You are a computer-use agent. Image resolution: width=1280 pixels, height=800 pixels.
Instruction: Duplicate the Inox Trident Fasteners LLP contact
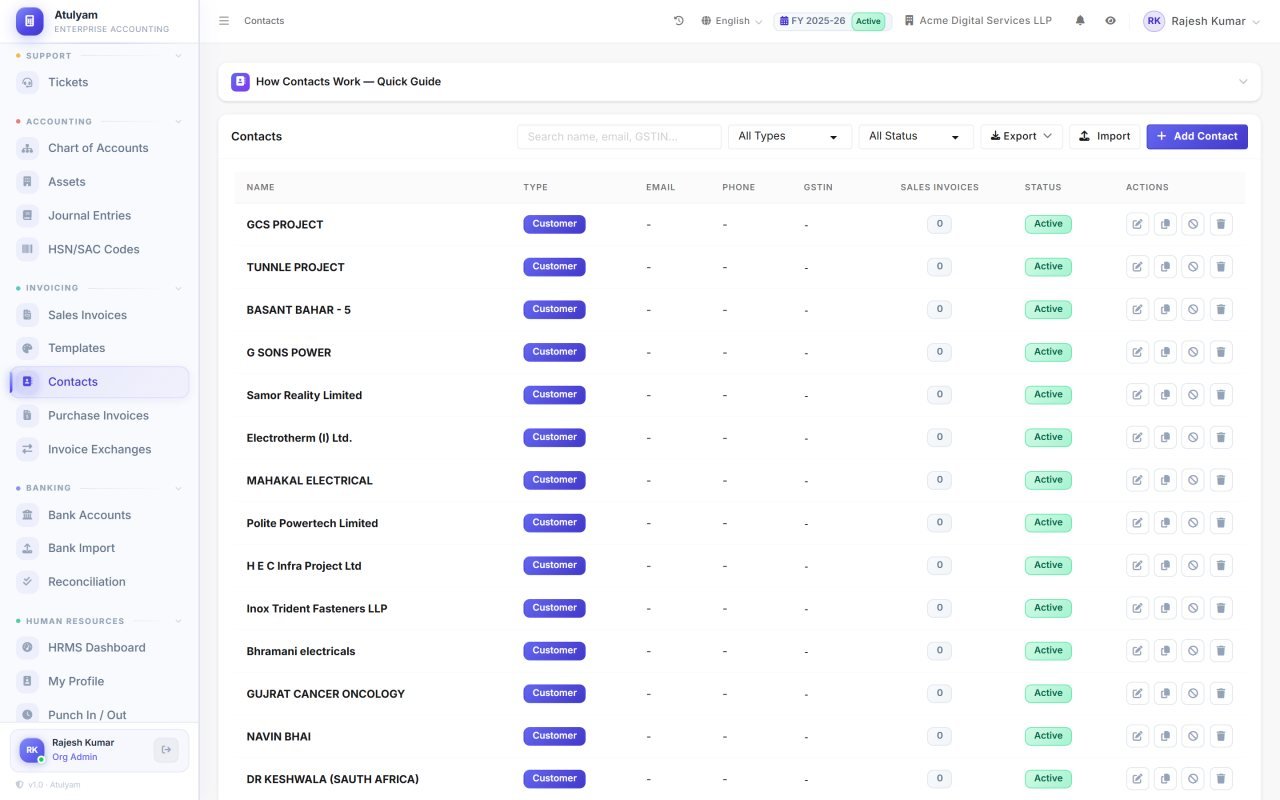tap(1165, 608)
